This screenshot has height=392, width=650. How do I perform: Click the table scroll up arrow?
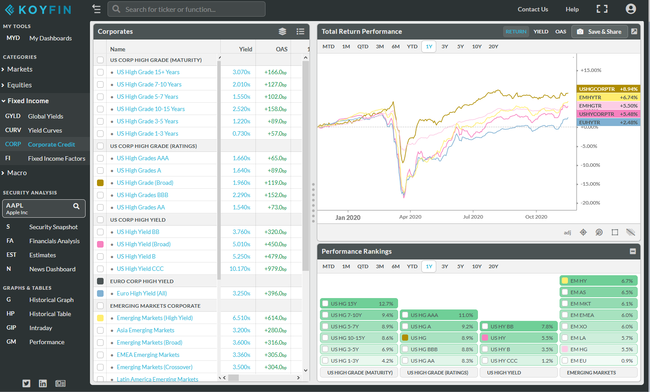(306, 58)
